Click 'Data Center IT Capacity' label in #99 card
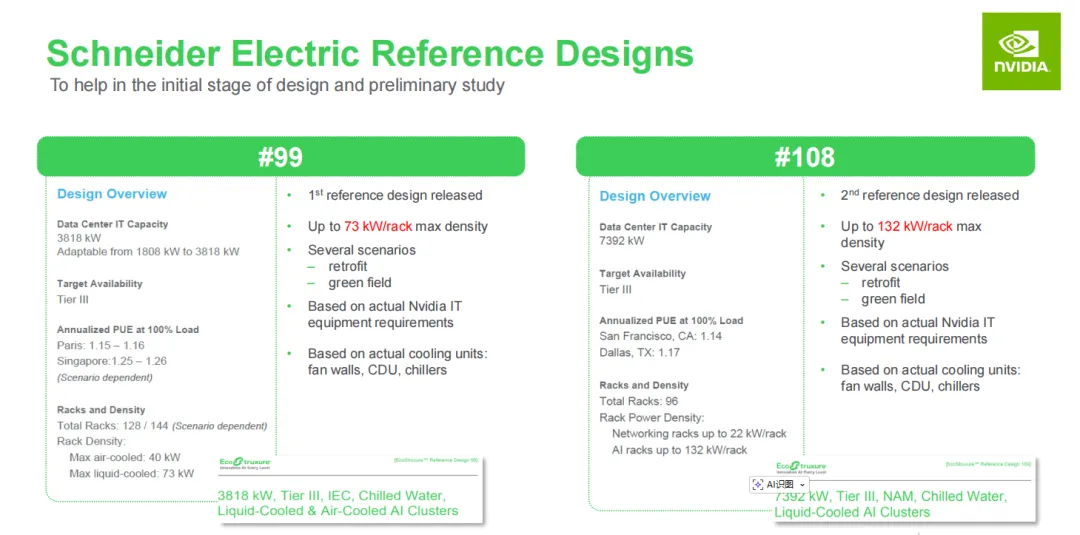1080x535 pixels. (112, 224)
